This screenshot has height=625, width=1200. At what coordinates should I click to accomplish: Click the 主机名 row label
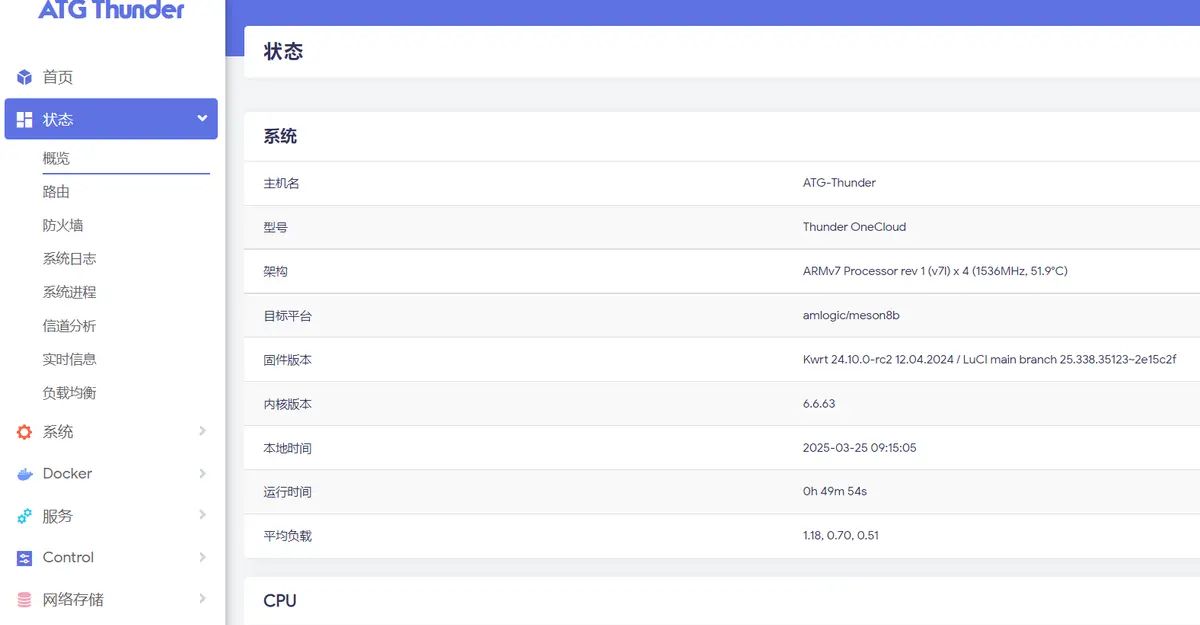coord(281,183)
